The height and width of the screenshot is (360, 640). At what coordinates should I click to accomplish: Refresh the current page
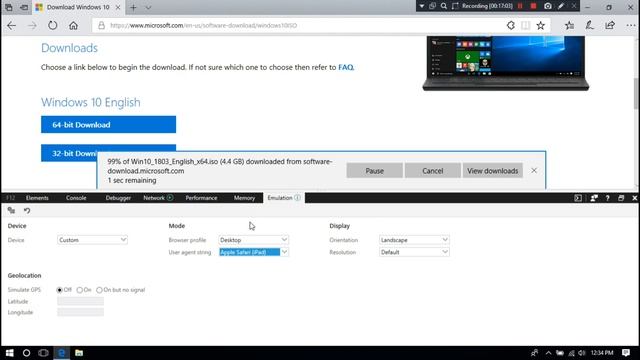click(53, 25)
